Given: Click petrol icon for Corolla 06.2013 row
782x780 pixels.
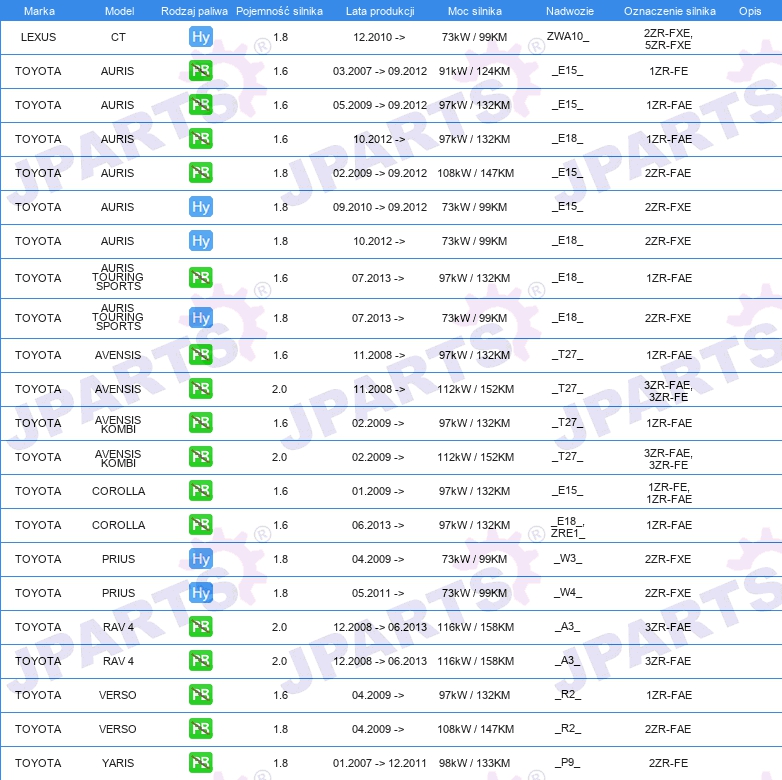Looking at the screenshot, I should [x=201, y=525].
